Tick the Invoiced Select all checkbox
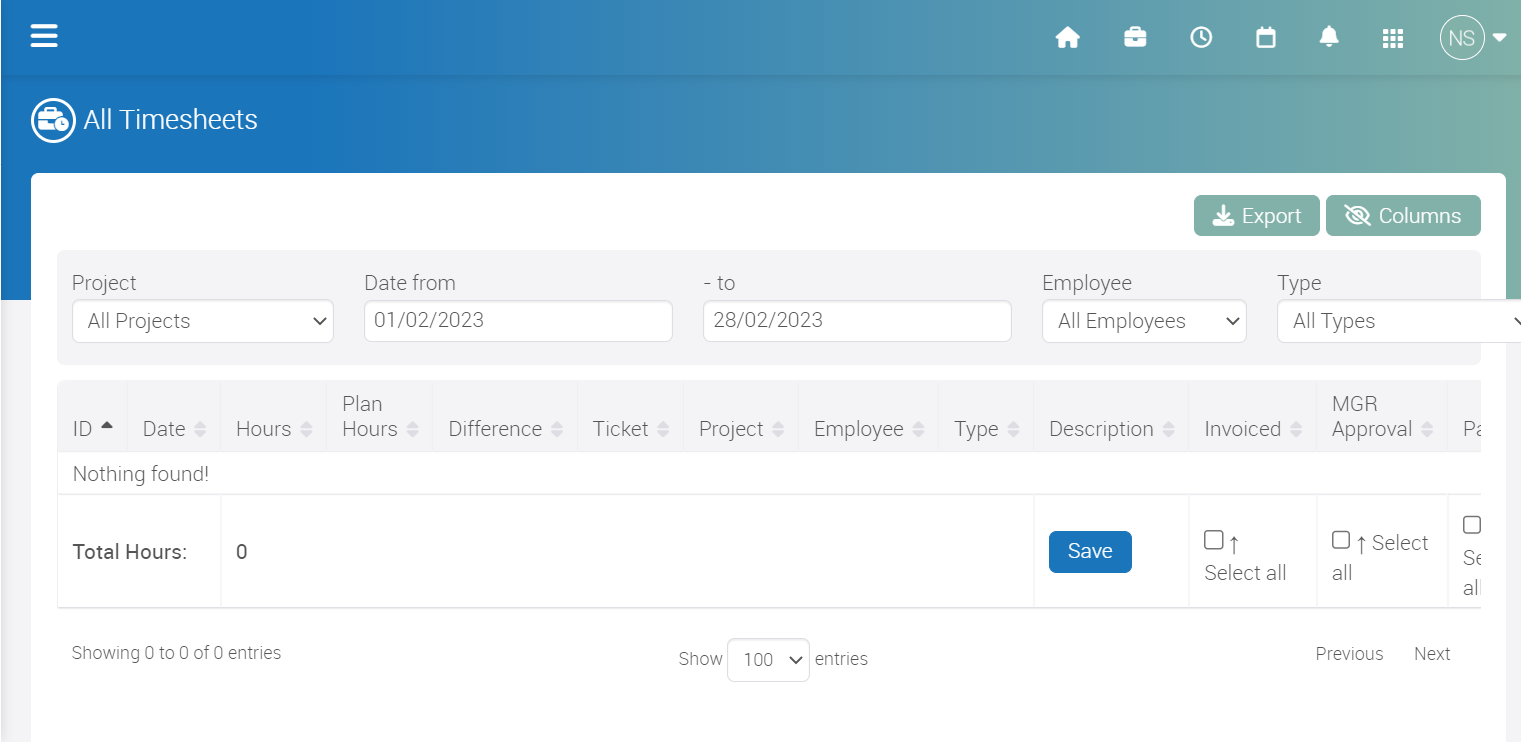 (1214, 539)
